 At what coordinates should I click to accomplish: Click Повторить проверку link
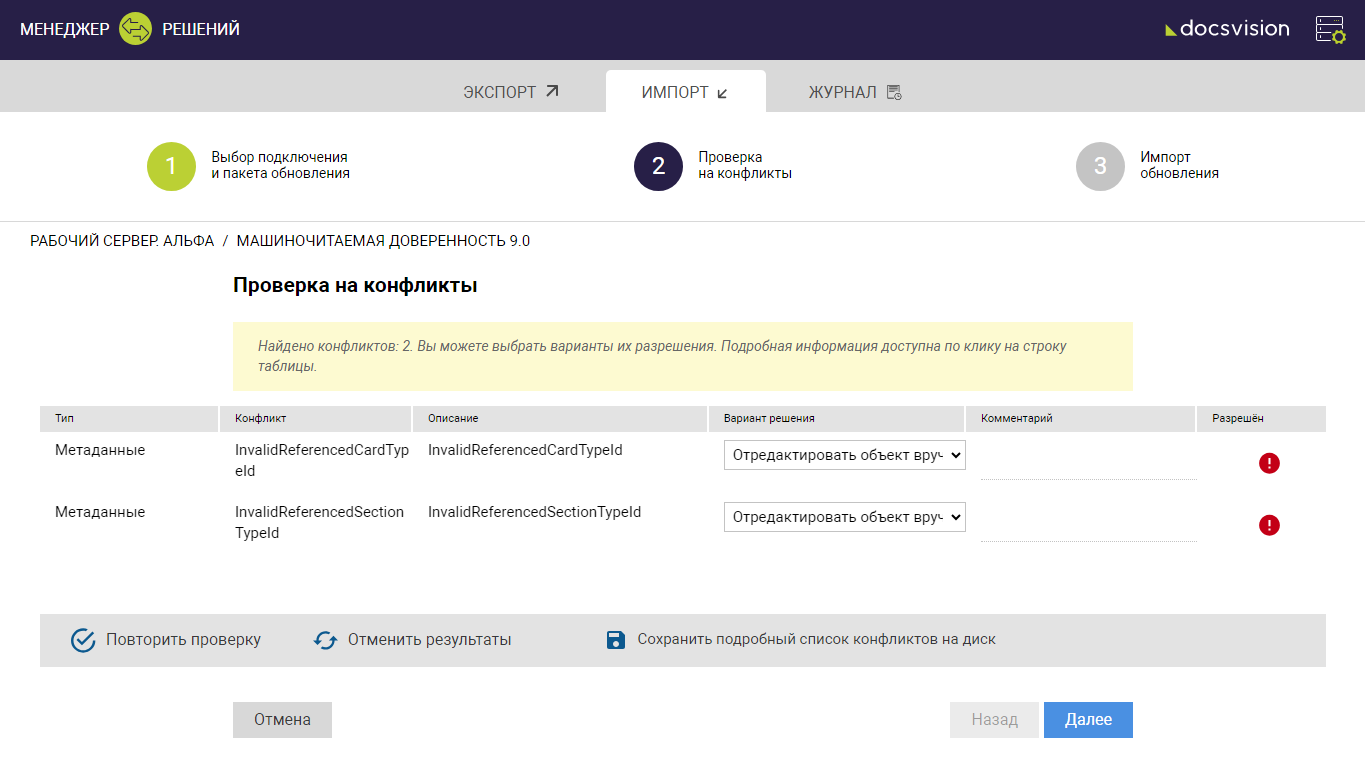tap(184, 640)
